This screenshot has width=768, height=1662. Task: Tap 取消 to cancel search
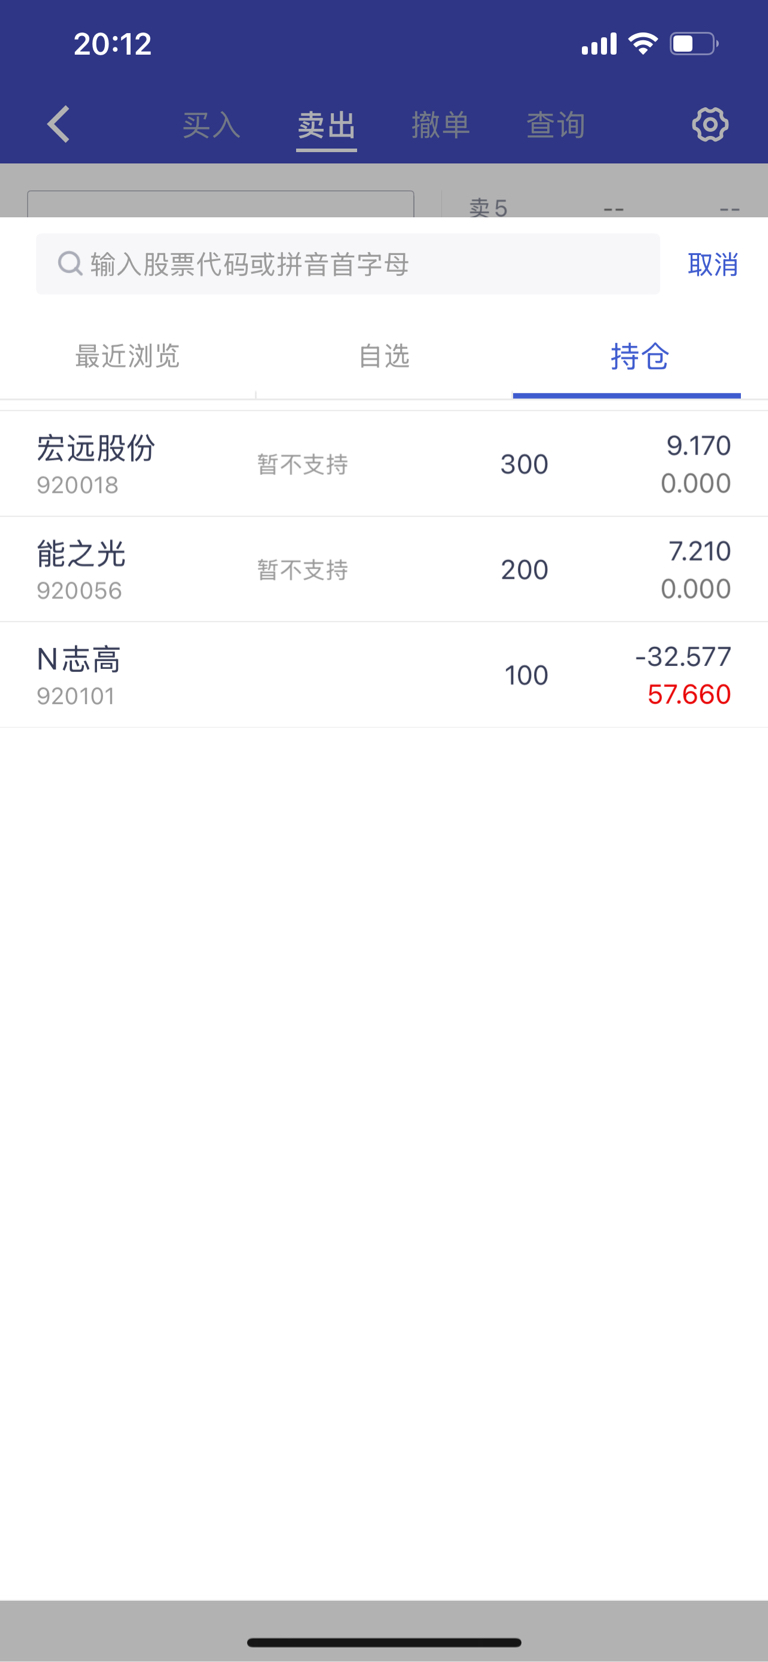point(713,264)
